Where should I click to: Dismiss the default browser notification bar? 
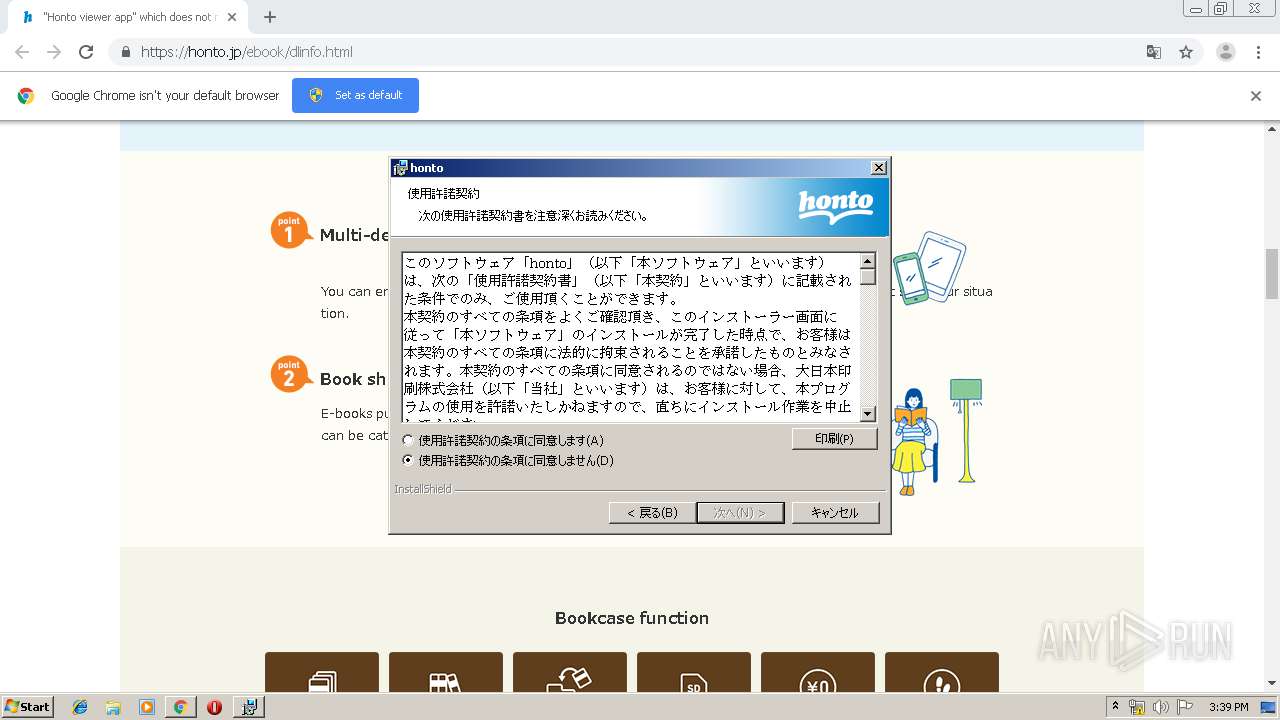tap(1256, 96)
